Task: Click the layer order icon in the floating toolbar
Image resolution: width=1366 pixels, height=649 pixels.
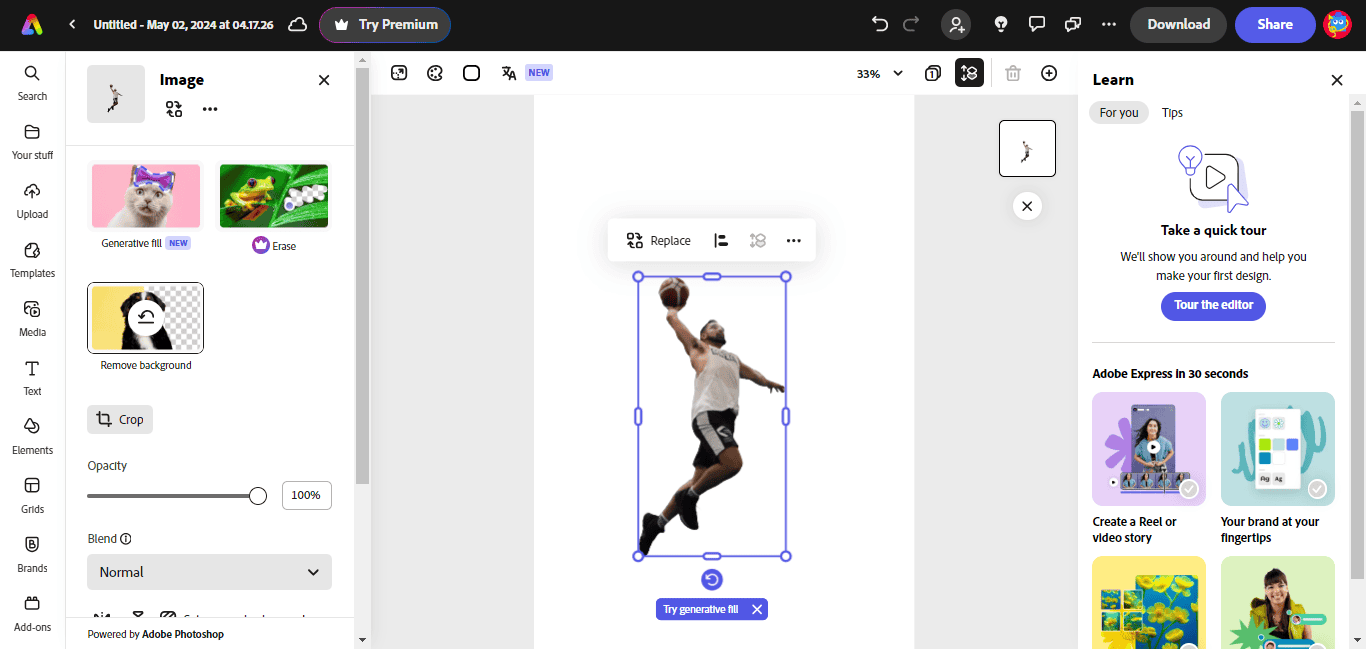Action: point(758,240)
